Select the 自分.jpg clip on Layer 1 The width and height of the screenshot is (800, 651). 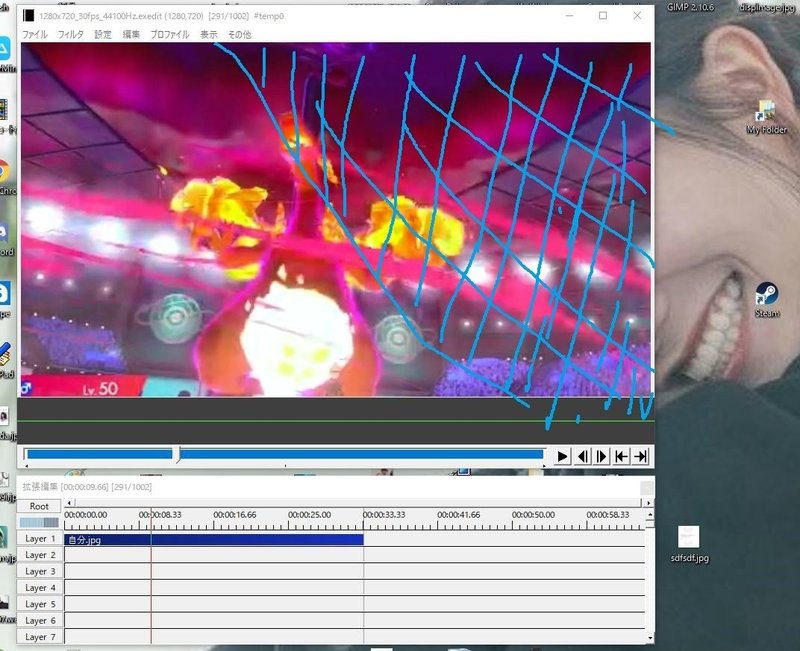point(214,540)
